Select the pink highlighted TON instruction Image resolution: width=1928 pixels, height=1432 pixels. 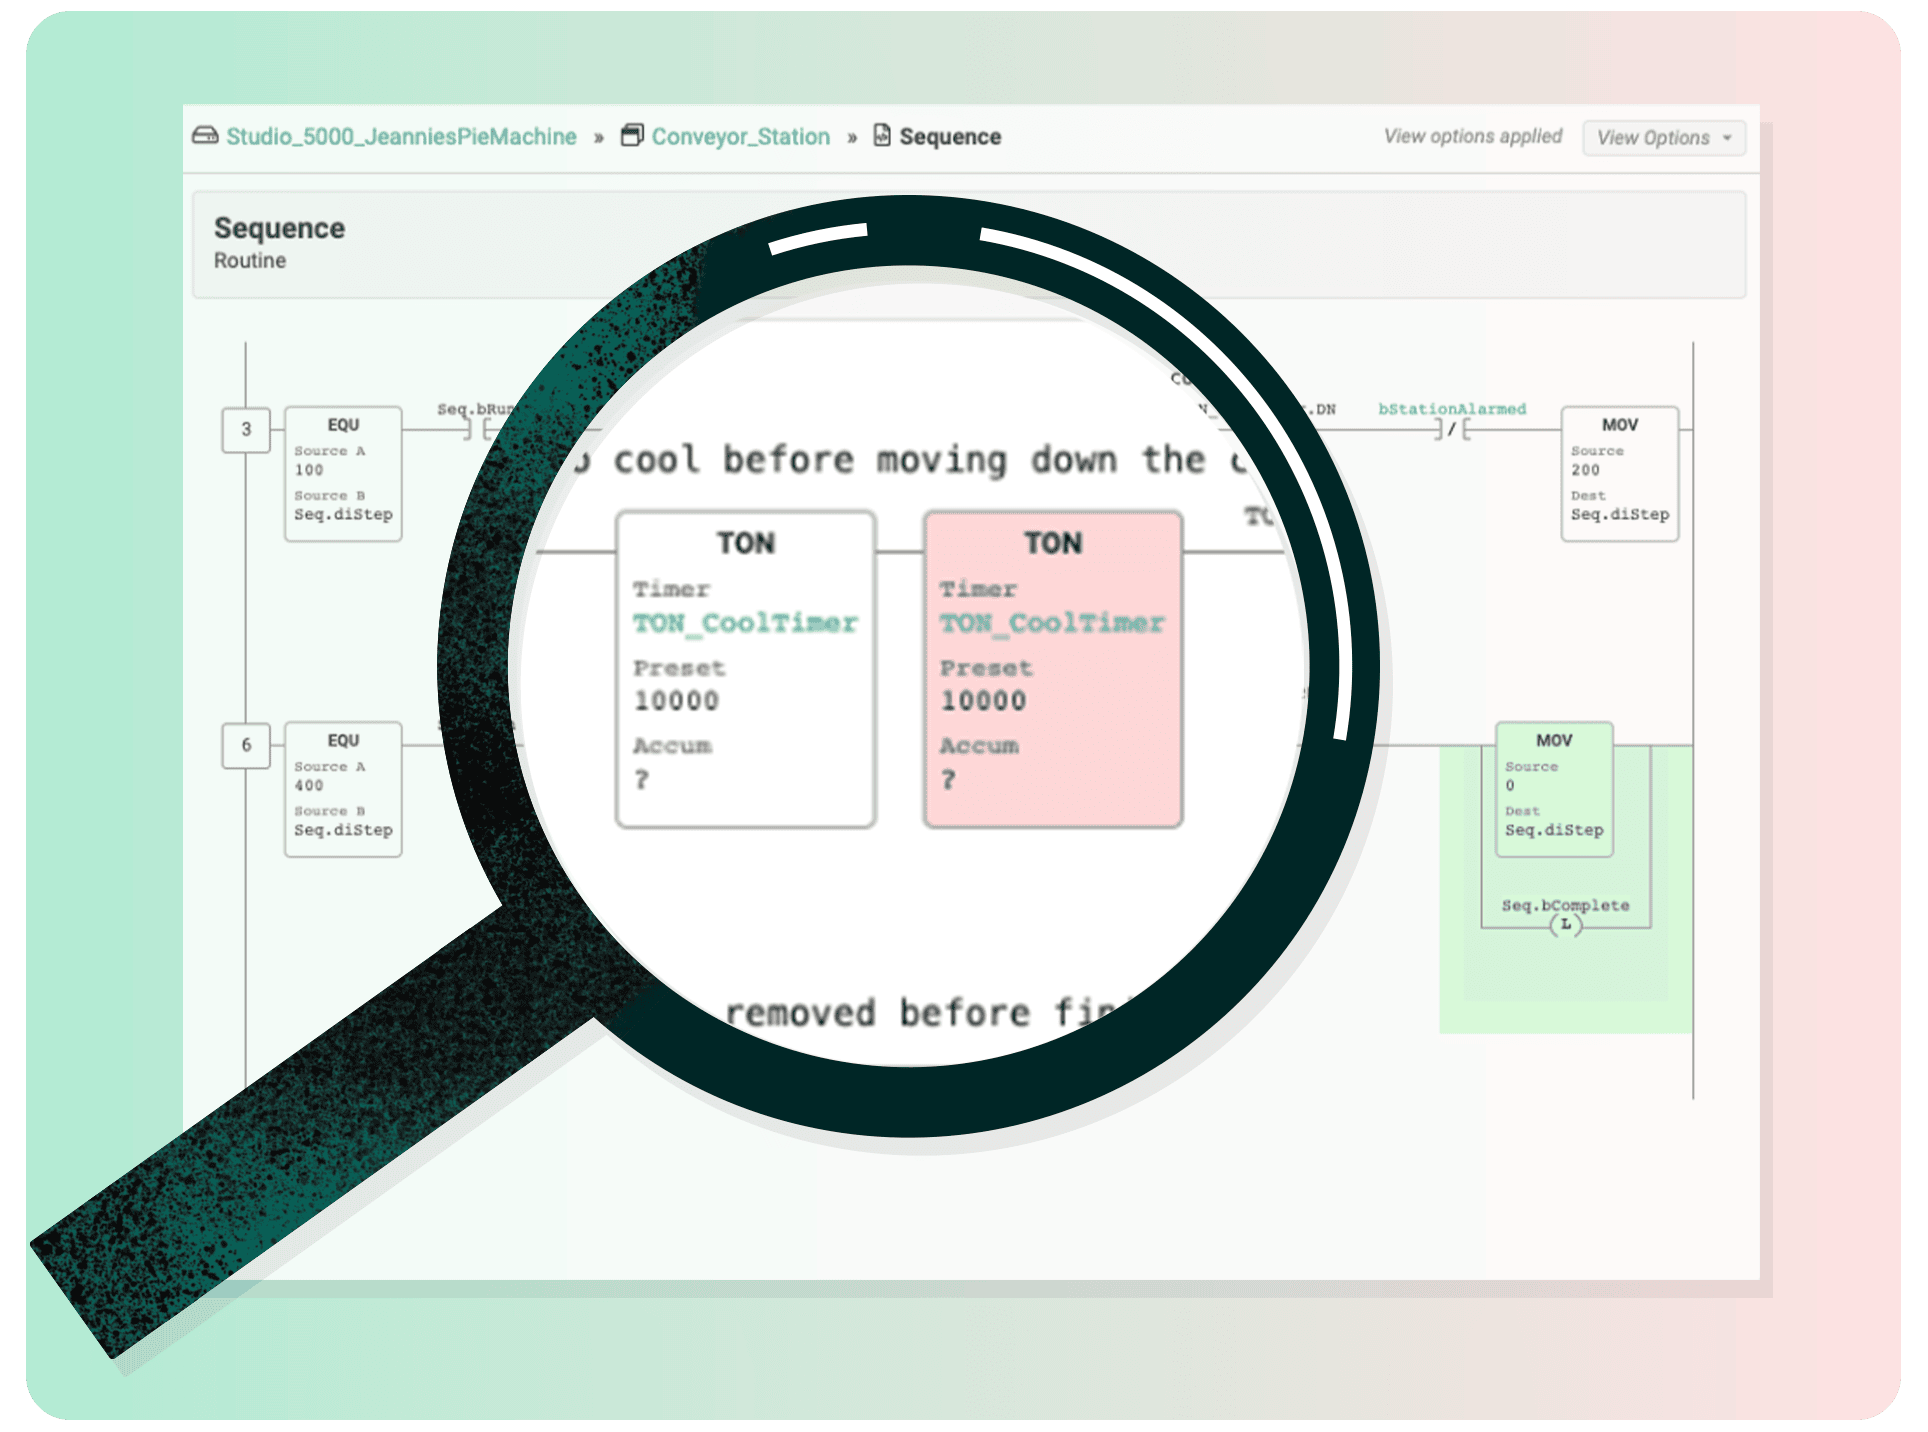[1053, 670]
